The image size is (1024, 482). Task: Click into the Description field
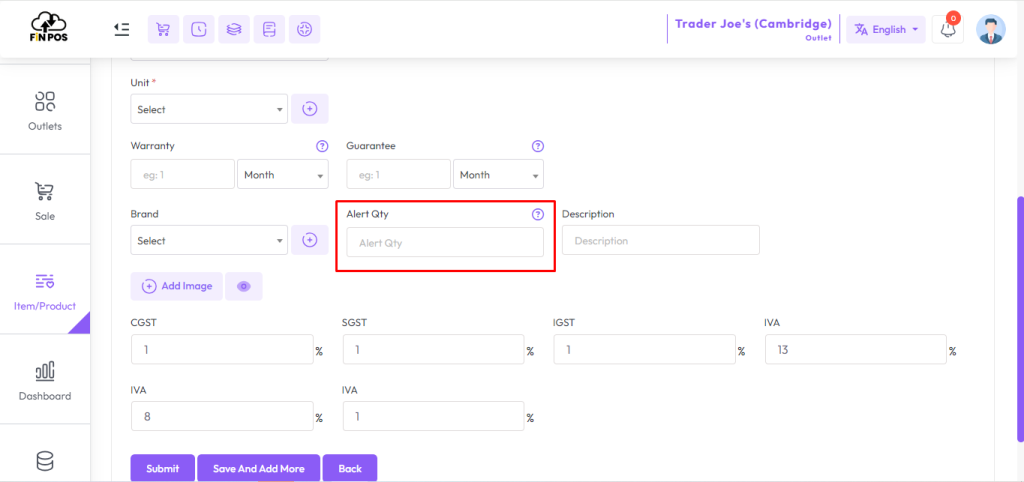(661, 240)
